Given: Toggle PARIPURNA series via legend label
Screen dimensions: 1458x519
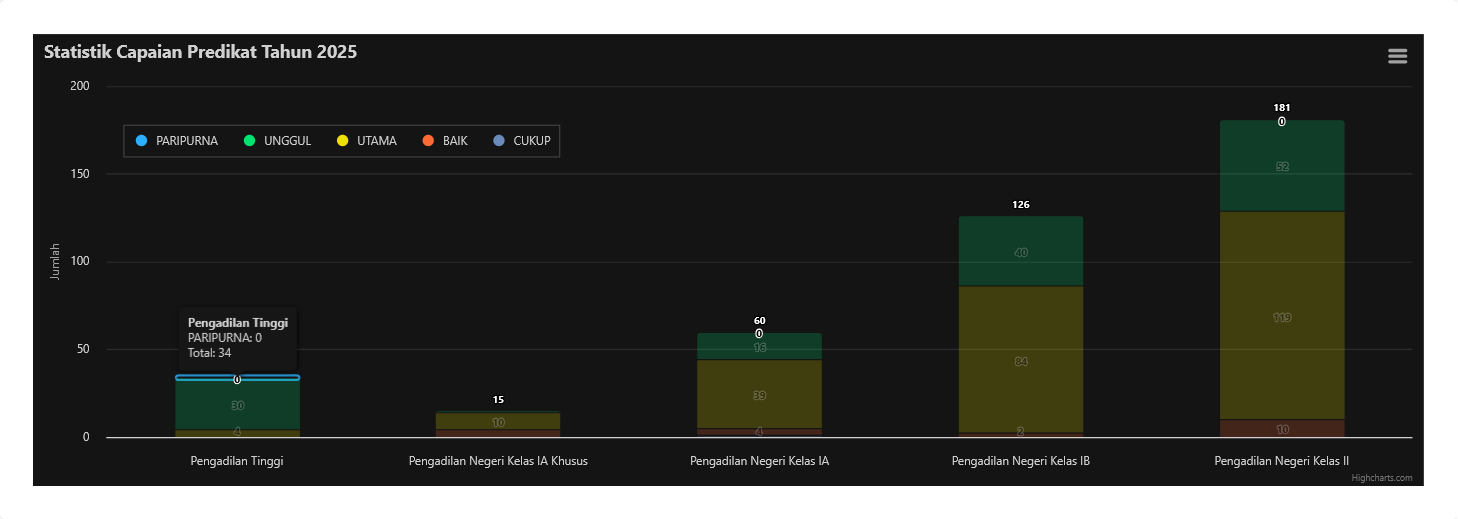Looking at the screenshot, I should [186, 141].
